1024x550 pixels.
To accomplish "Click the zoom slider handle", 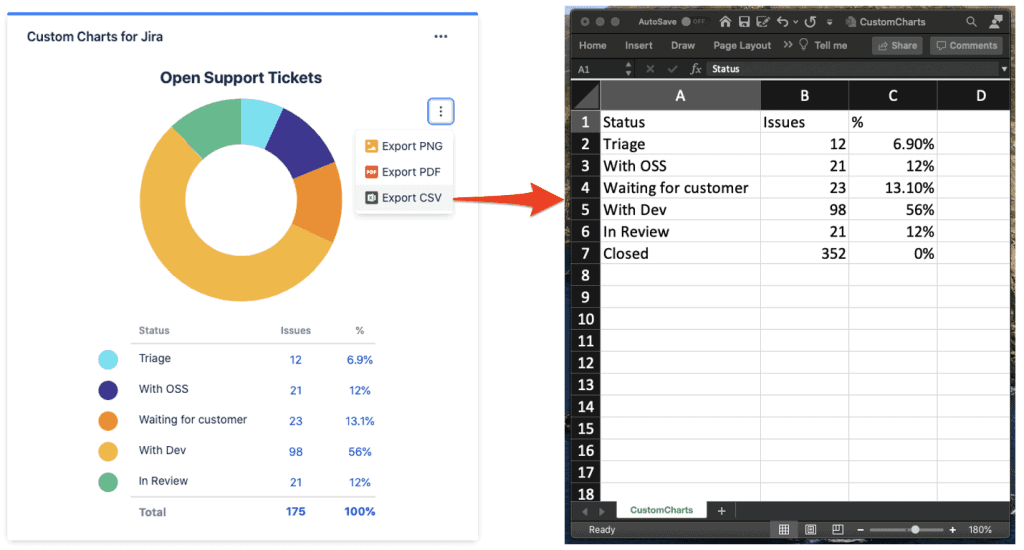I will (915, 529).
